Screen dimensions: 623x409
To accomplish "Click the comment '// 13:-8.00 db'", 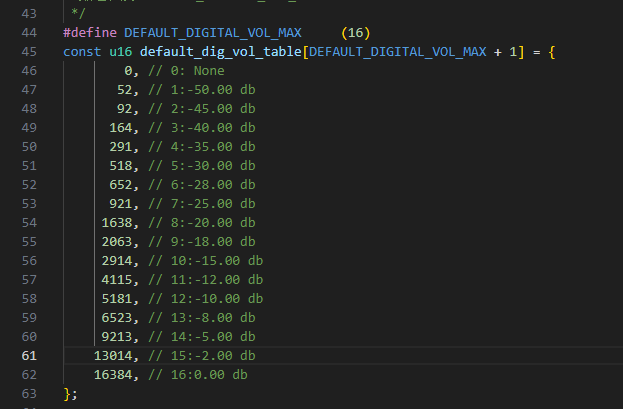I will [x=202, y=318].
